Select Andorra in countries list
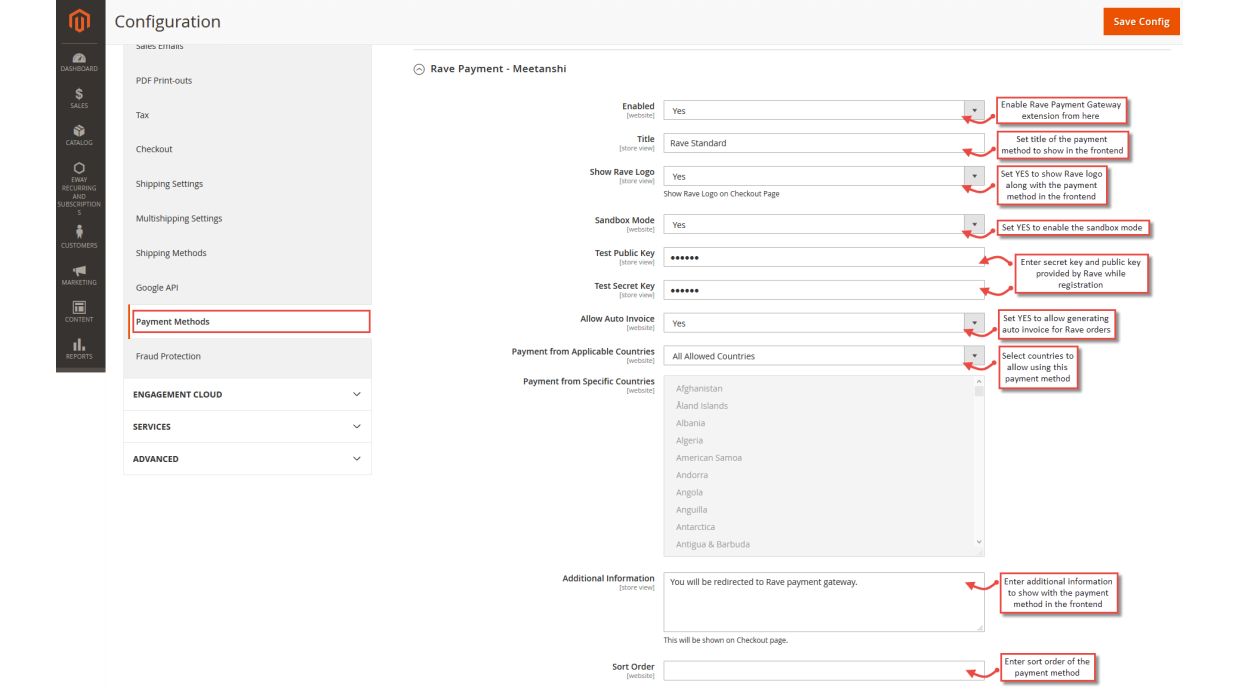Image resolution: width=1239 pixels, height=690 pixels. (692, 475)
